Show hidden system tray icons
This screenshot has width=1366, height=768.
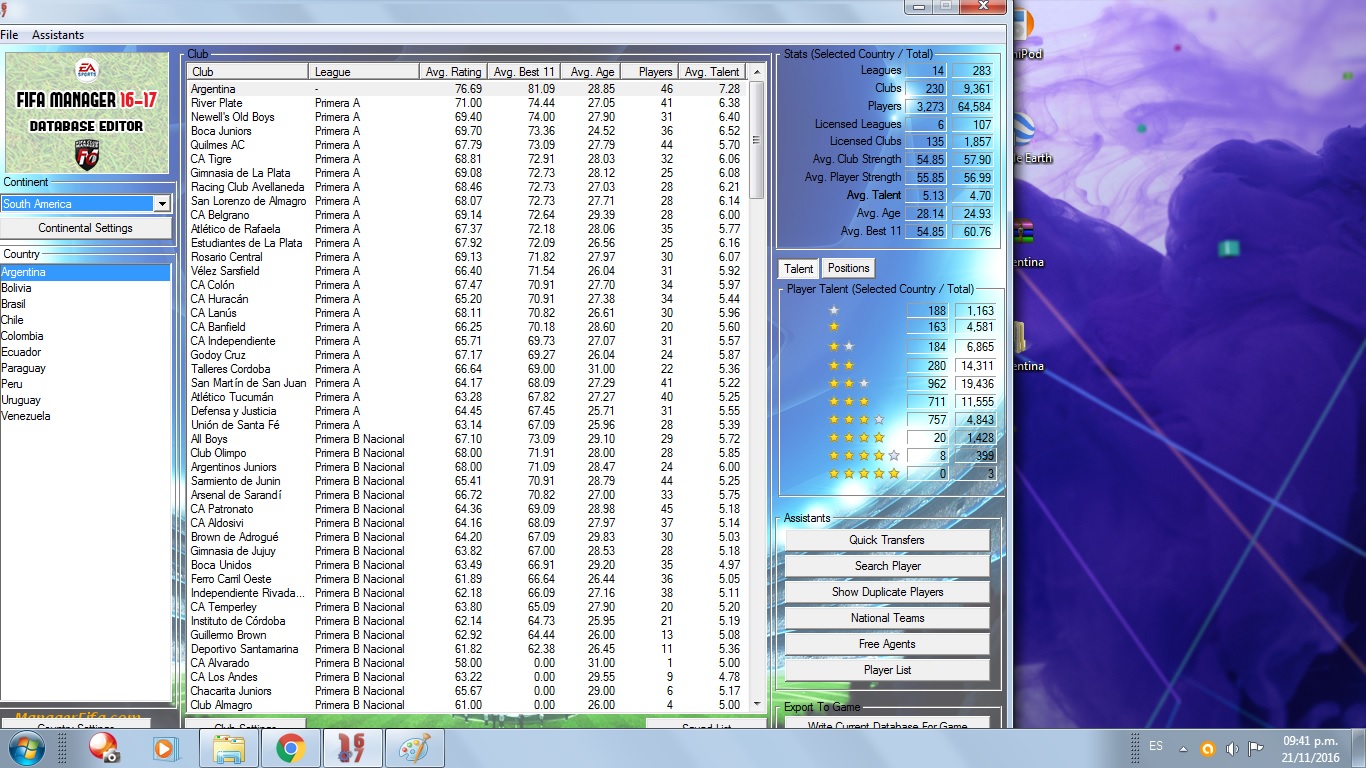1183,749
